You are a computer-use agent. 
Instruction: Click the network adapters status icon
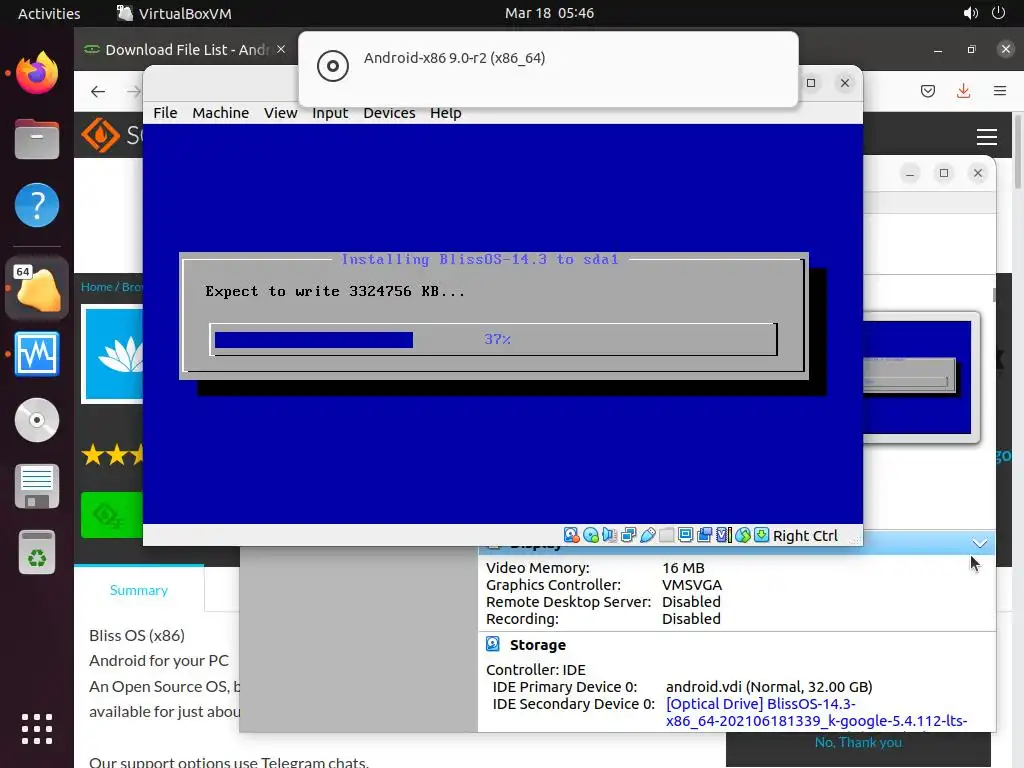(628, 536)
